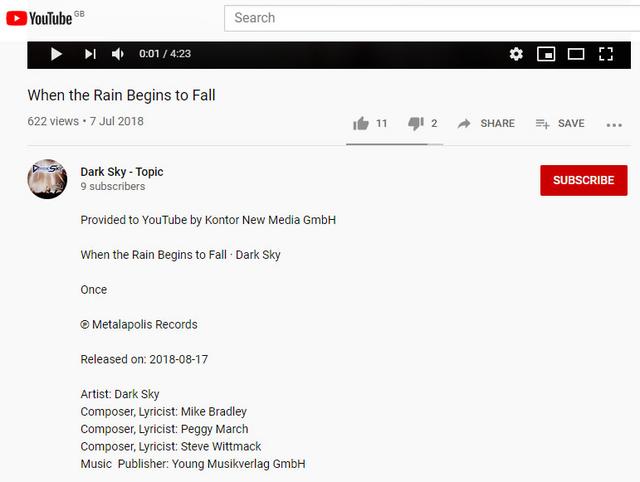Viewport: 640px width, 482px height.
Task: Select the Provided to YouTube by Kontor line
Action: (208, 220)
